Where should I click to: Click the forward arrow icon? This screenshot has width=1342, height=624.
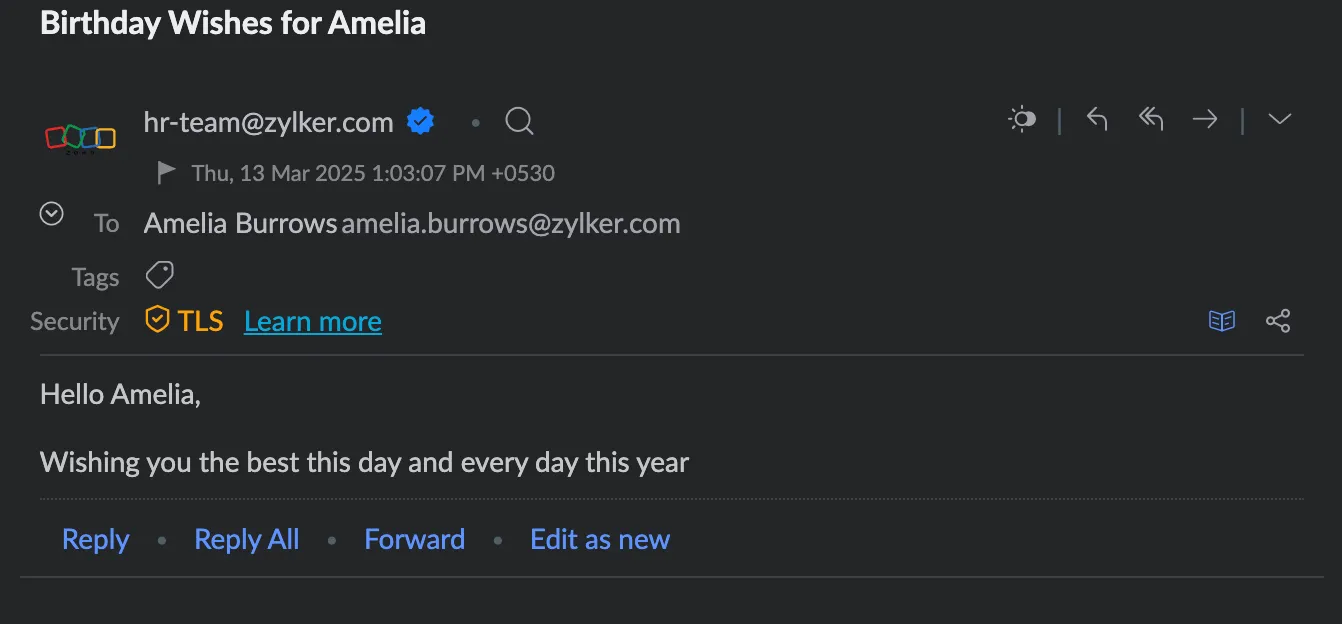[x=1205, y=119]
